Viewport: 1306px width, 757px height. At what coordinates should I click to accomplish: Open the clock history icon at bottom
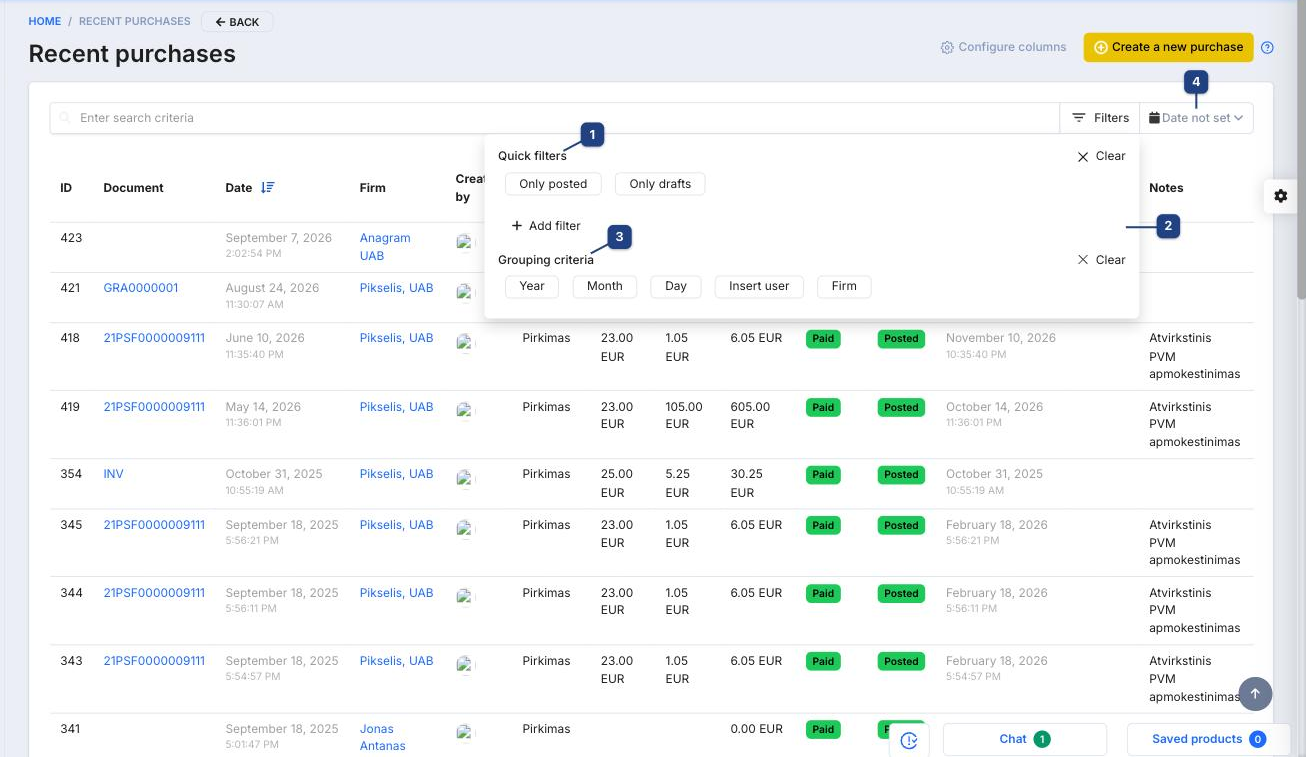tap(909, 740)
